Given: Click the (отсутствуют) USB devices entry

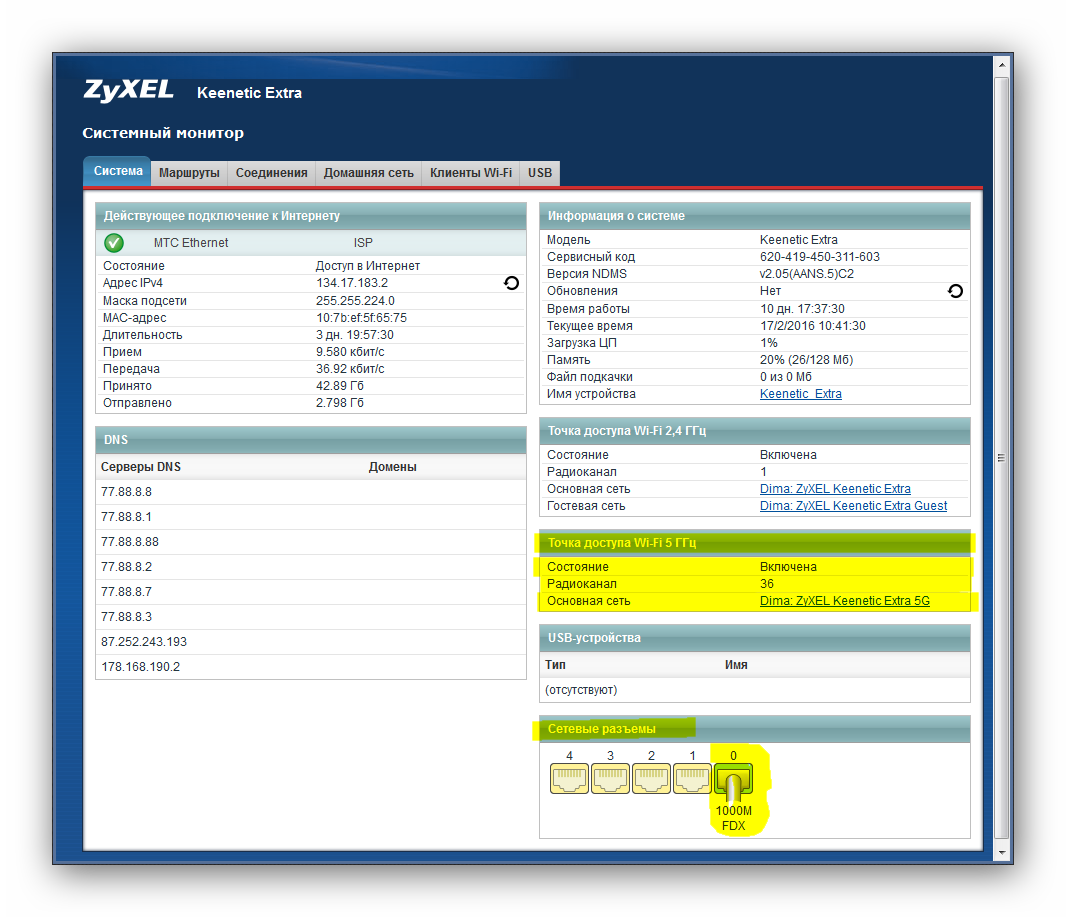Looking at the screenshot, I should 581,690.
